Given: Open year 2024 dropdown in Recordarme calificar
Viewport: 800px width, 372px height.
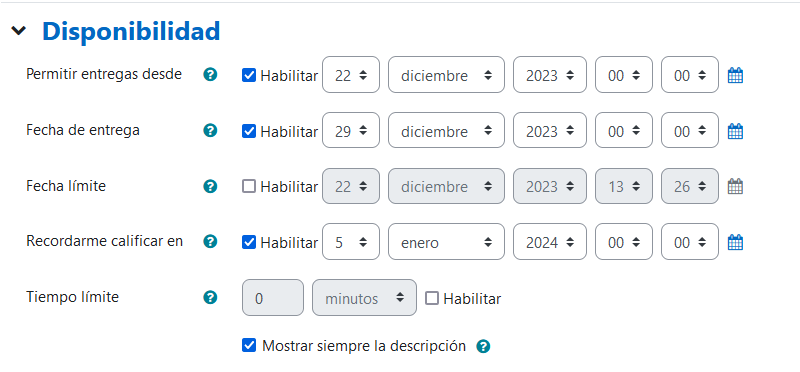Looking at the screenshot, I should [550, 242].
